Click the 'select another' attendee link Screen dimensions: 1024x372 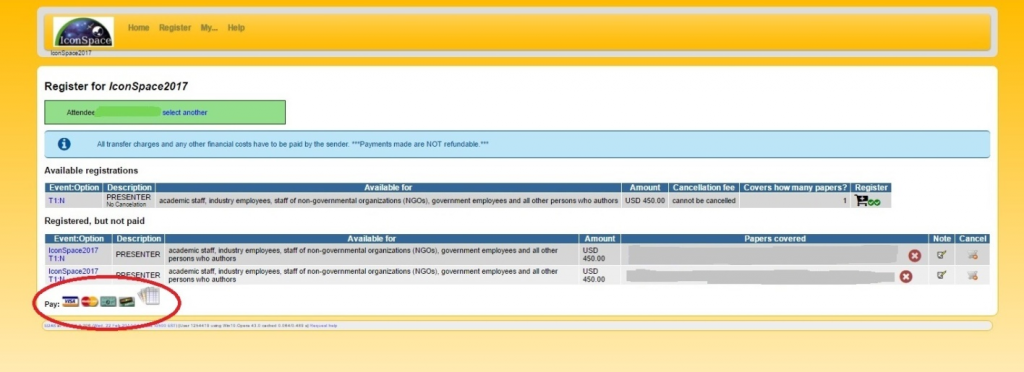[185, 112]
